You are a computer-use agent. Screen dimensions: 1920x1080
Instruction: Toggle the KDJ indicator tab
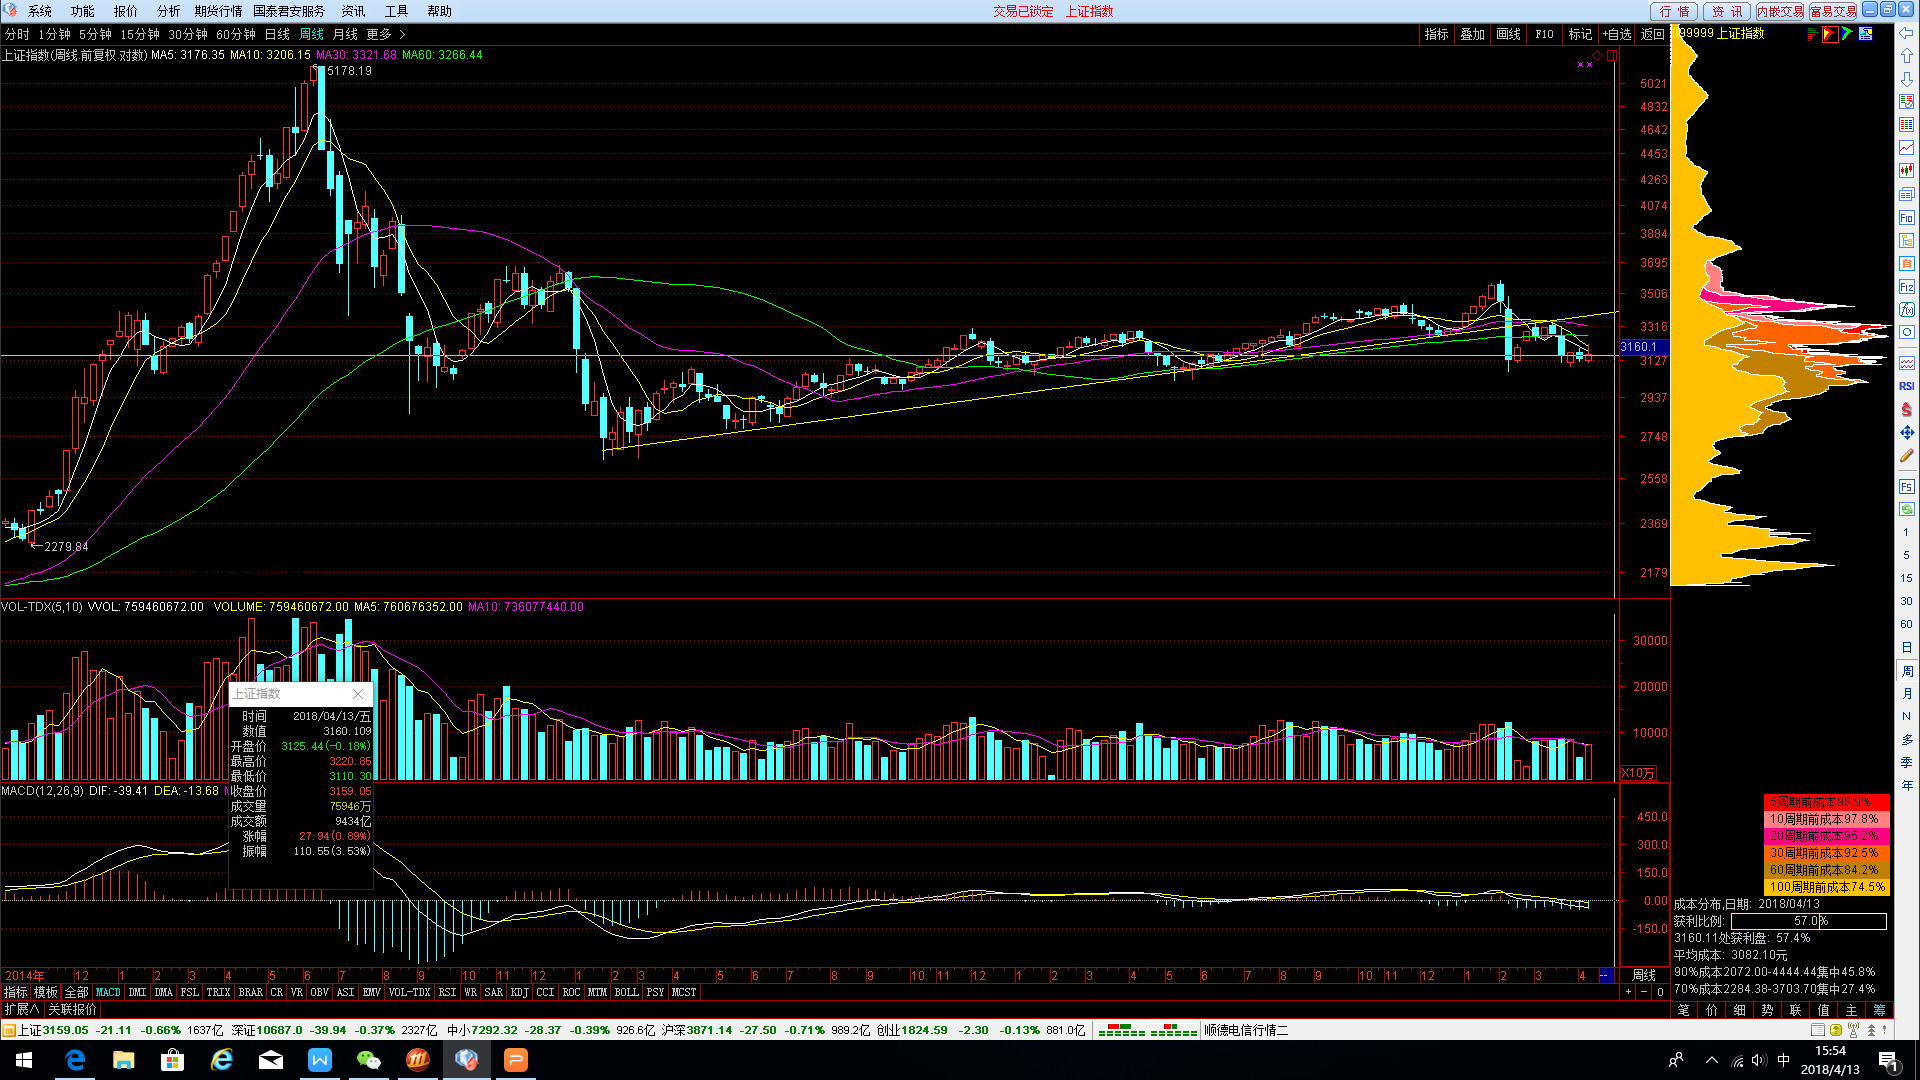(519, 993)
